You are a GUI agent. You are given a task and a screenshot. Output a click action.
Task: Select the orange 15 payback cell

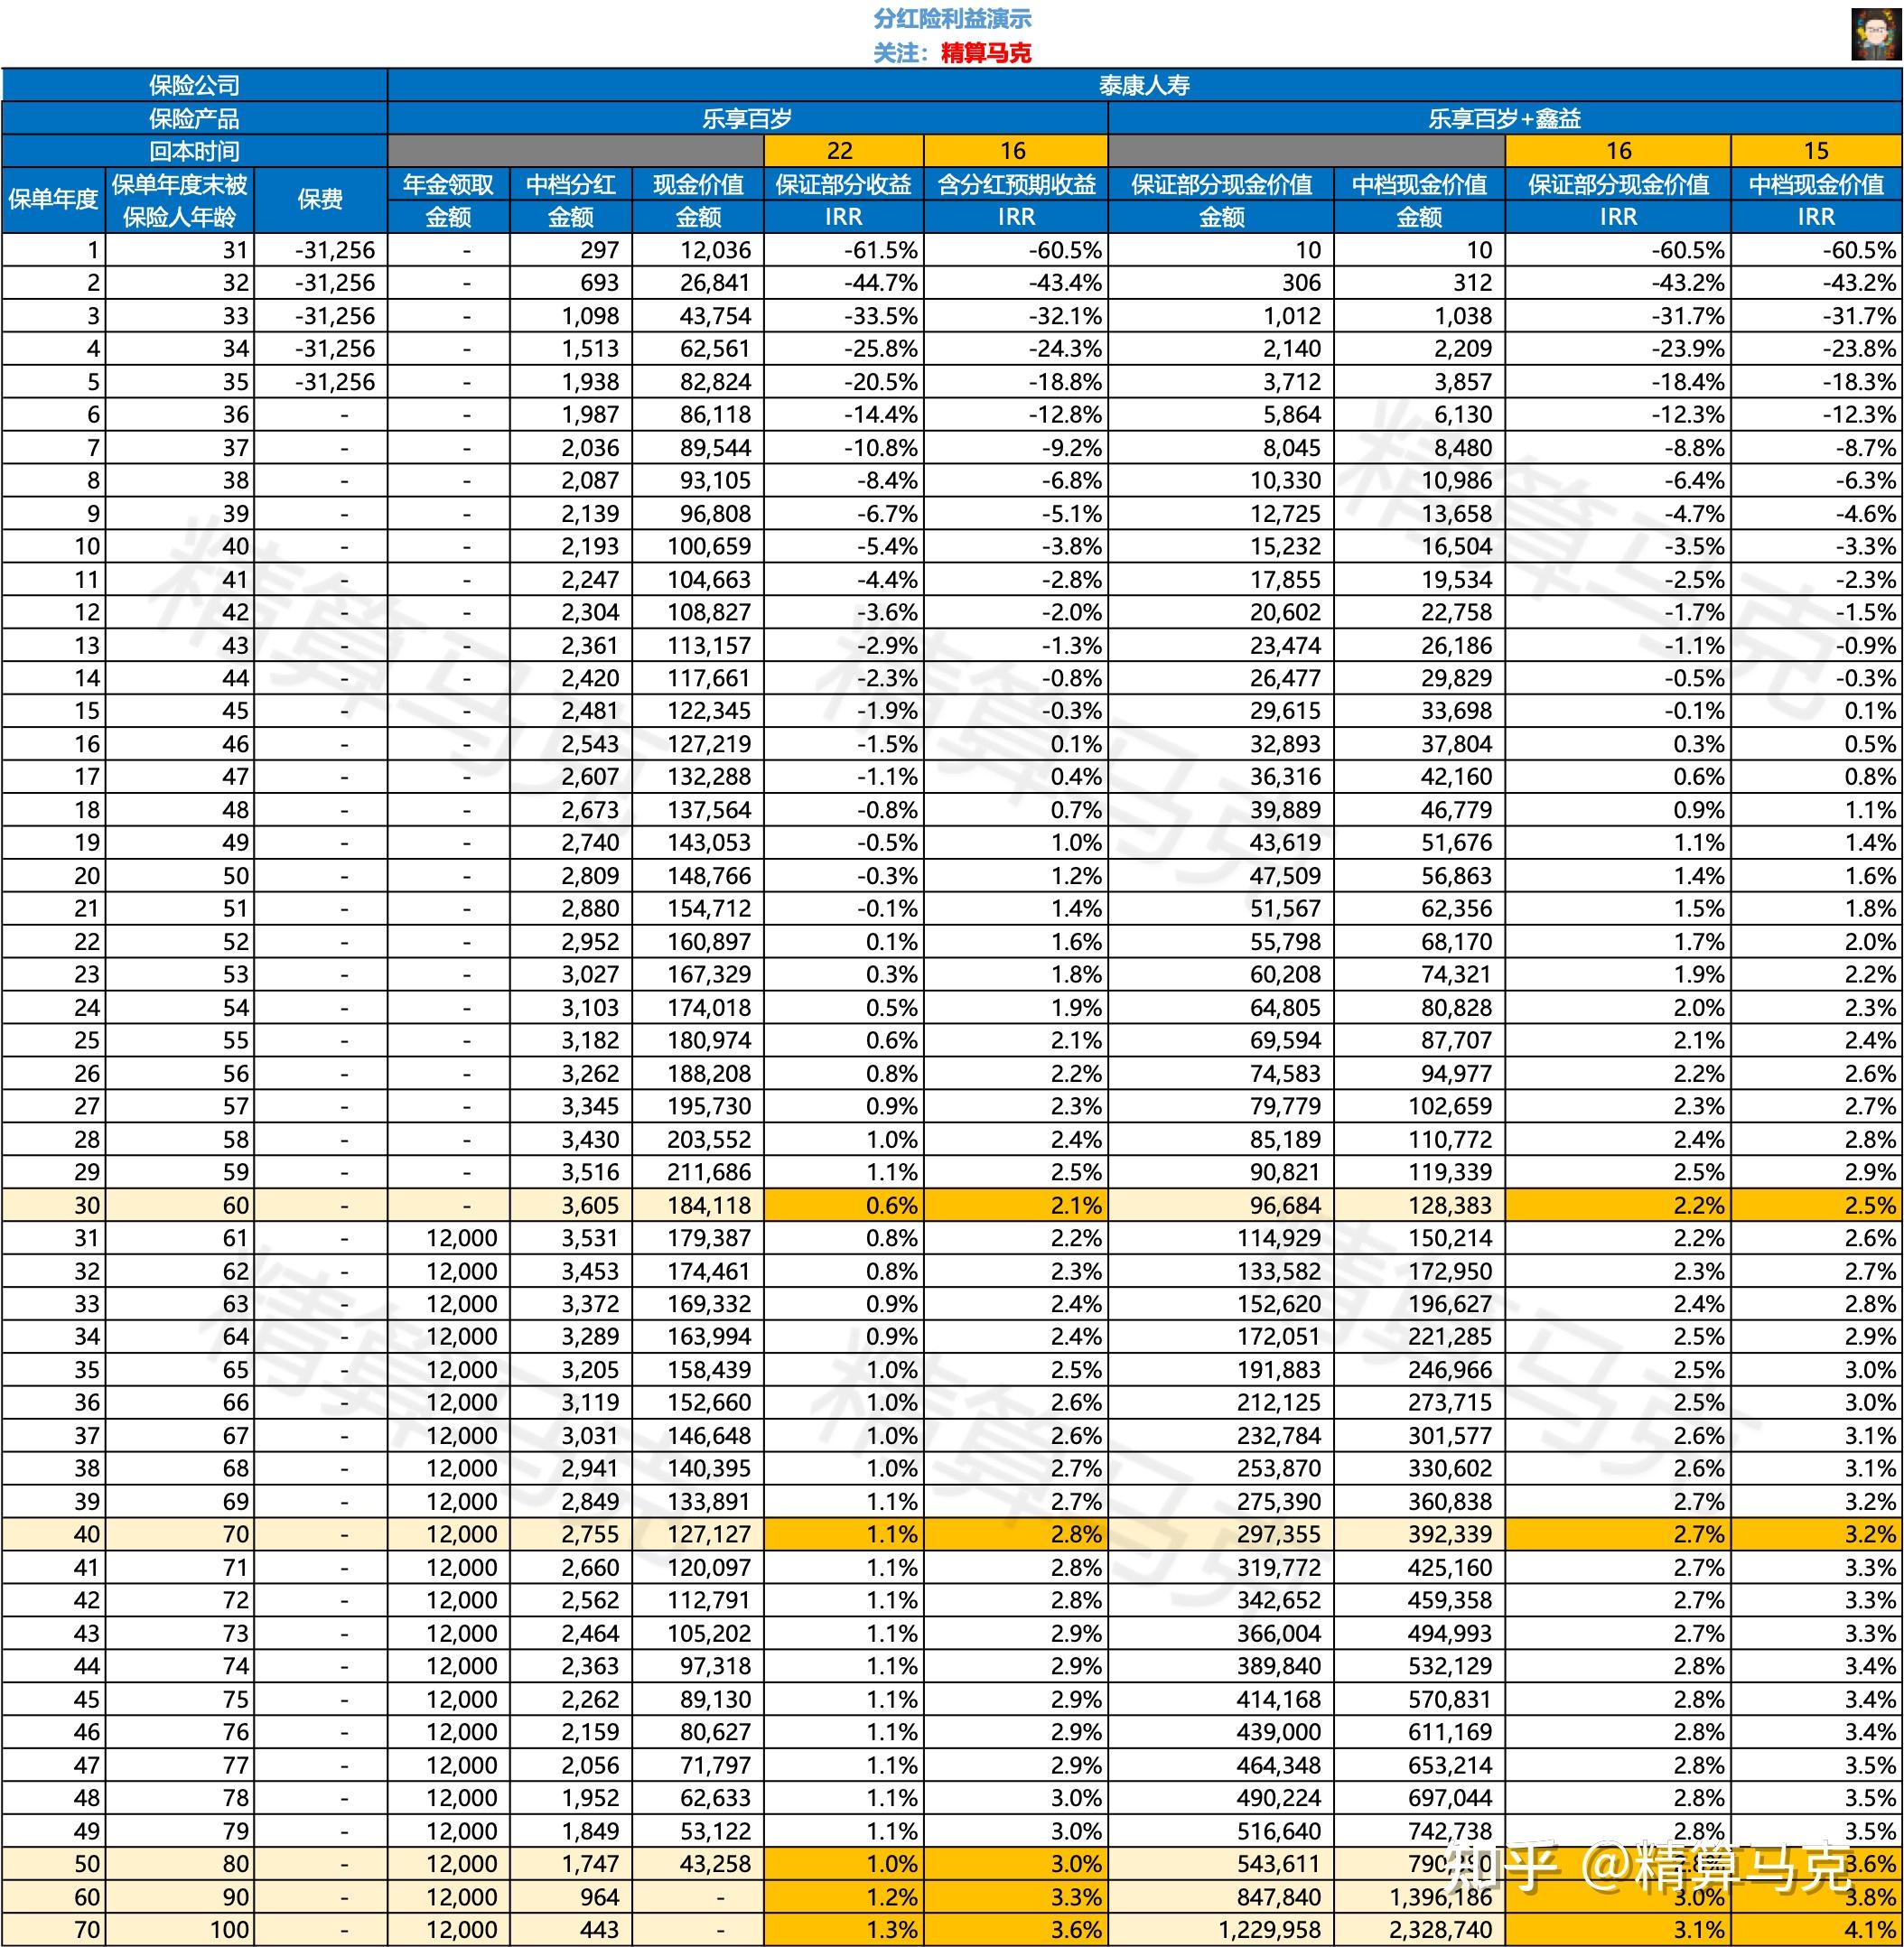[1815, 151]
